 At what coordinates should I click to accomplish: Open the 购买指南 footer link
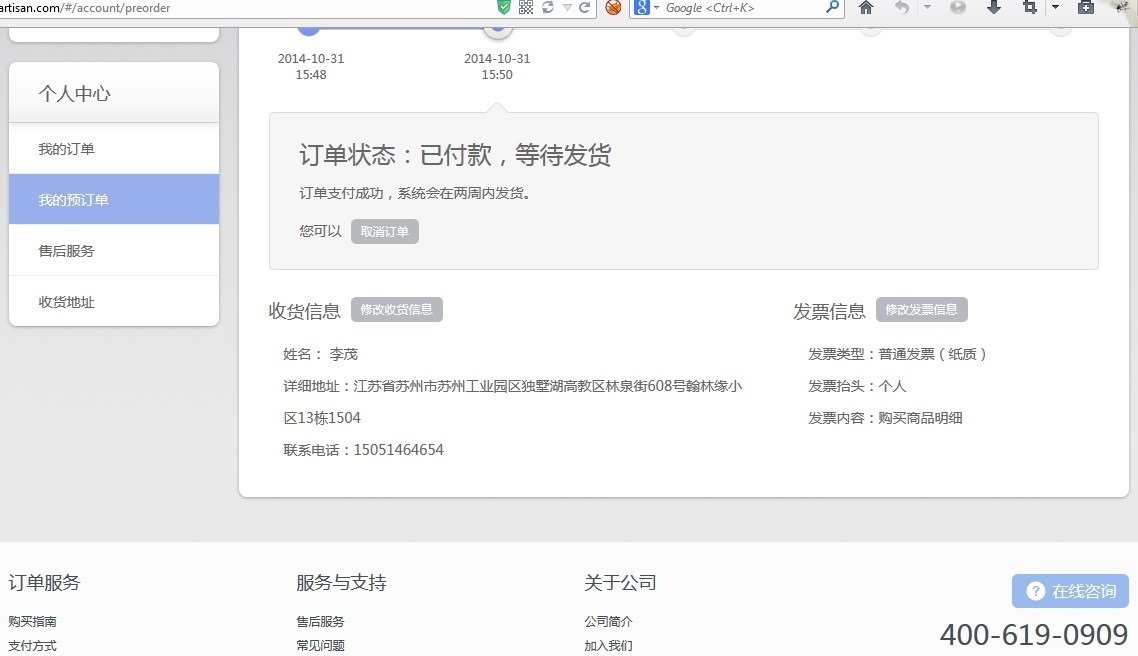[32, 621]
